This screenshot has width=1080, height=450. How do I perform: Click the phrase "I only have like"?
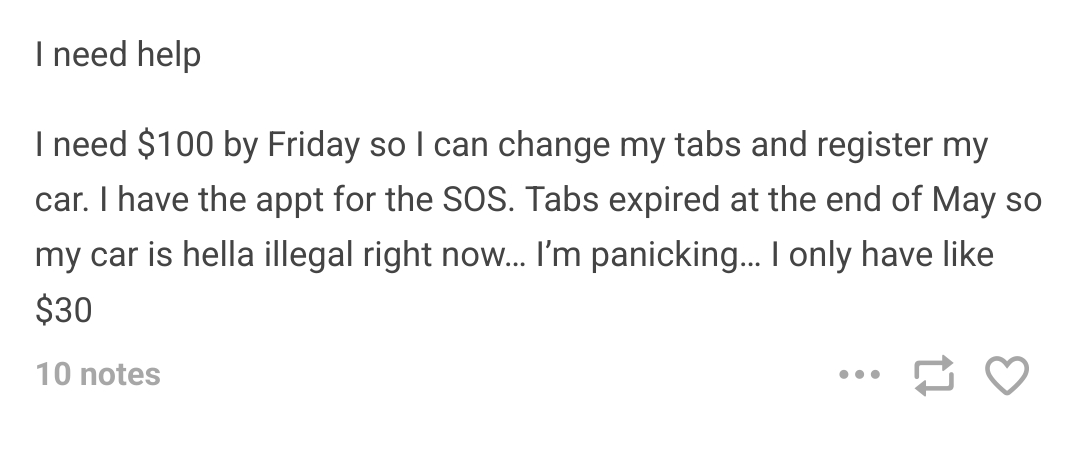point(882,255)
